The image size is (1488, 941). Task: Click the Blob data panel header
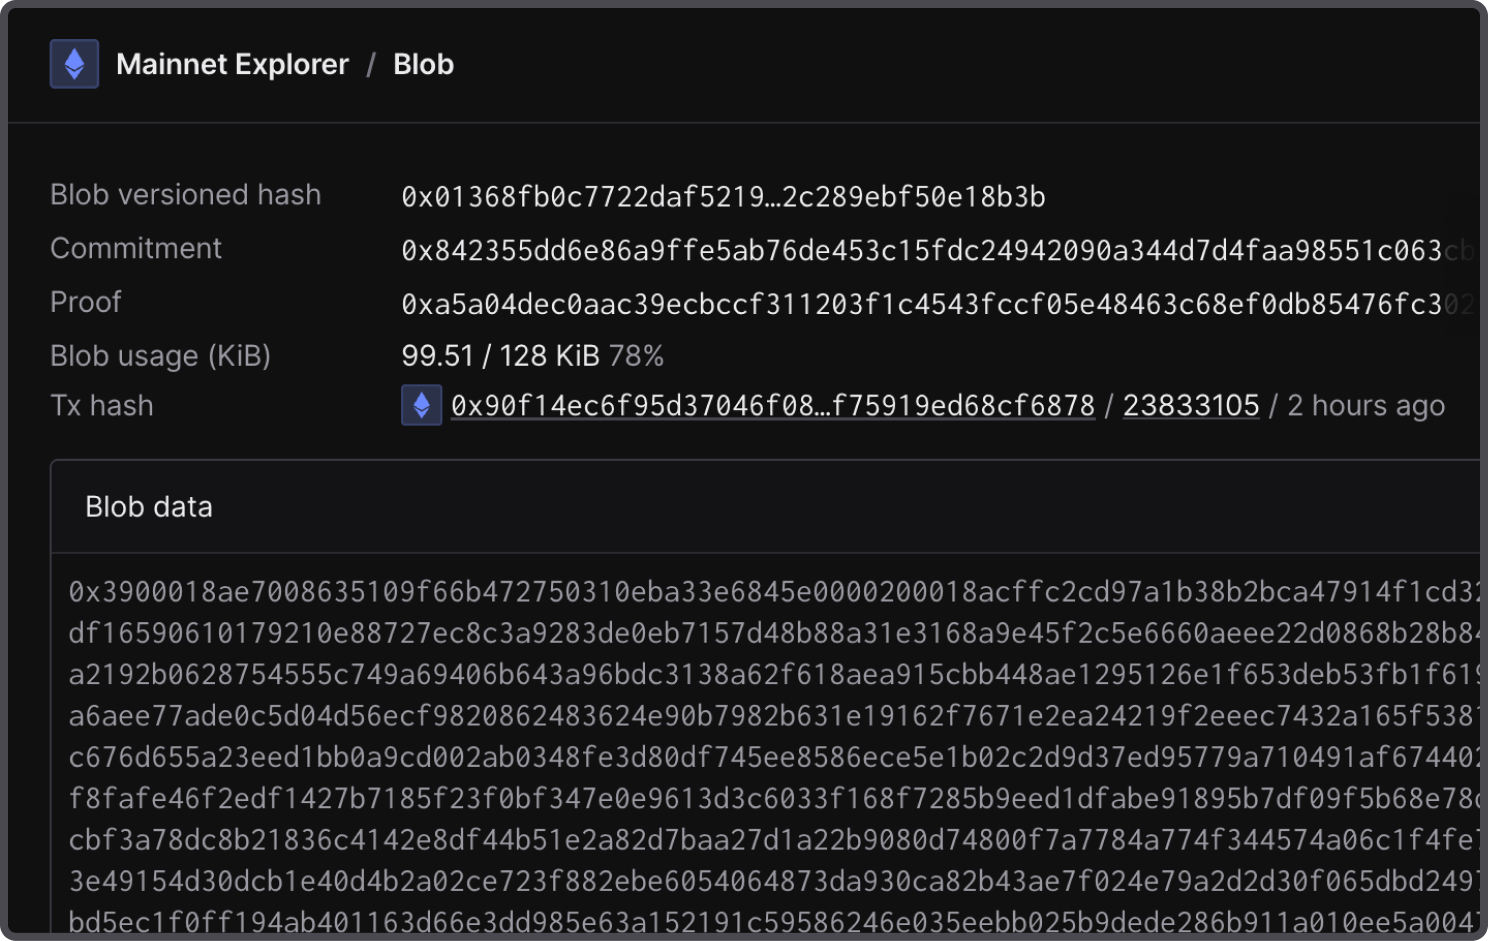tap(149, 507)
